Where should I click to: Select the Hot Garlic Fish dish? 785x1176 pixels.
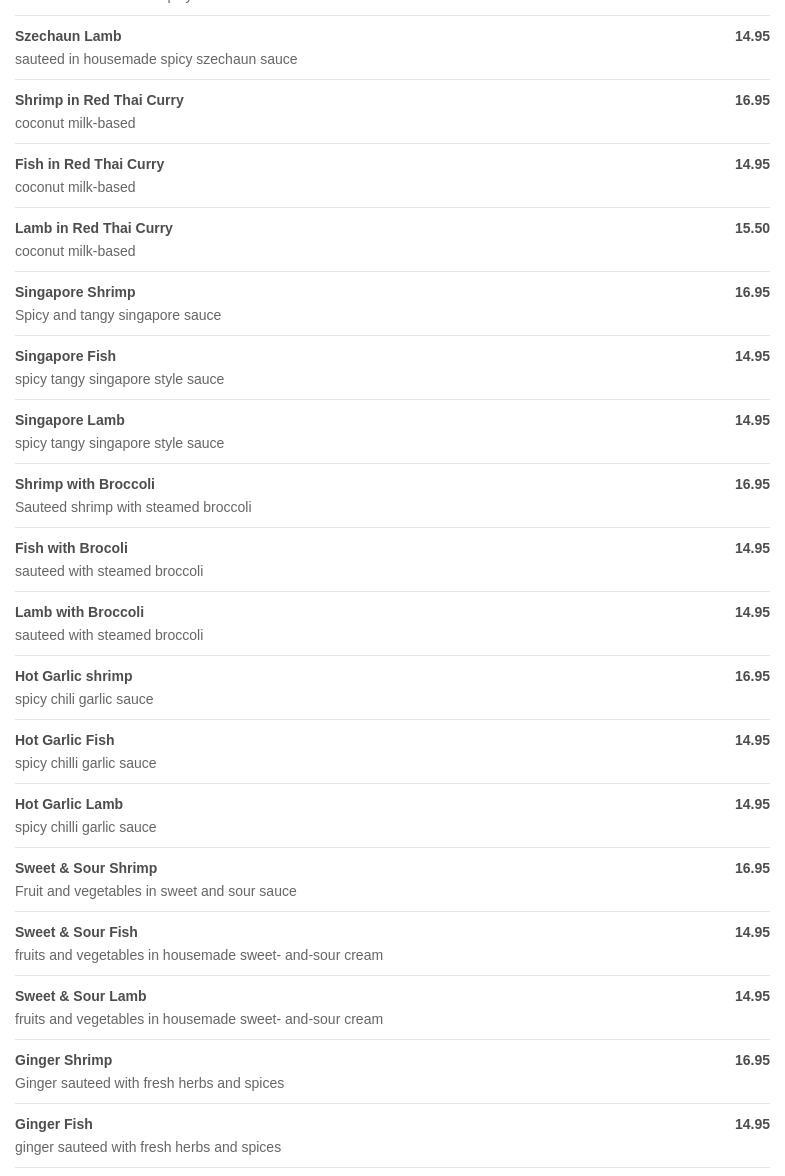tap(64, 740)
